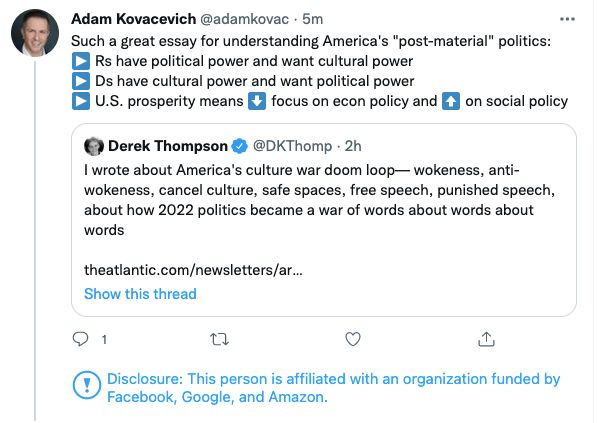The width and height of the screenshot is (598, 423).
Task: Open the quoted tweet about culture war doom loop
Action: tap(324, 220)
